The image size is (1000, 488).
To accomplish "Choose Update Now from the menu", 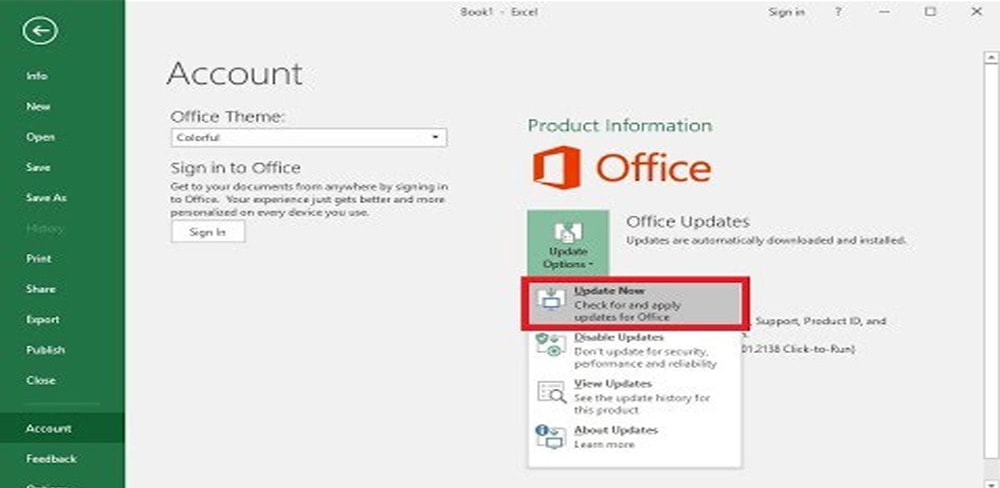I will coord(635,304).
